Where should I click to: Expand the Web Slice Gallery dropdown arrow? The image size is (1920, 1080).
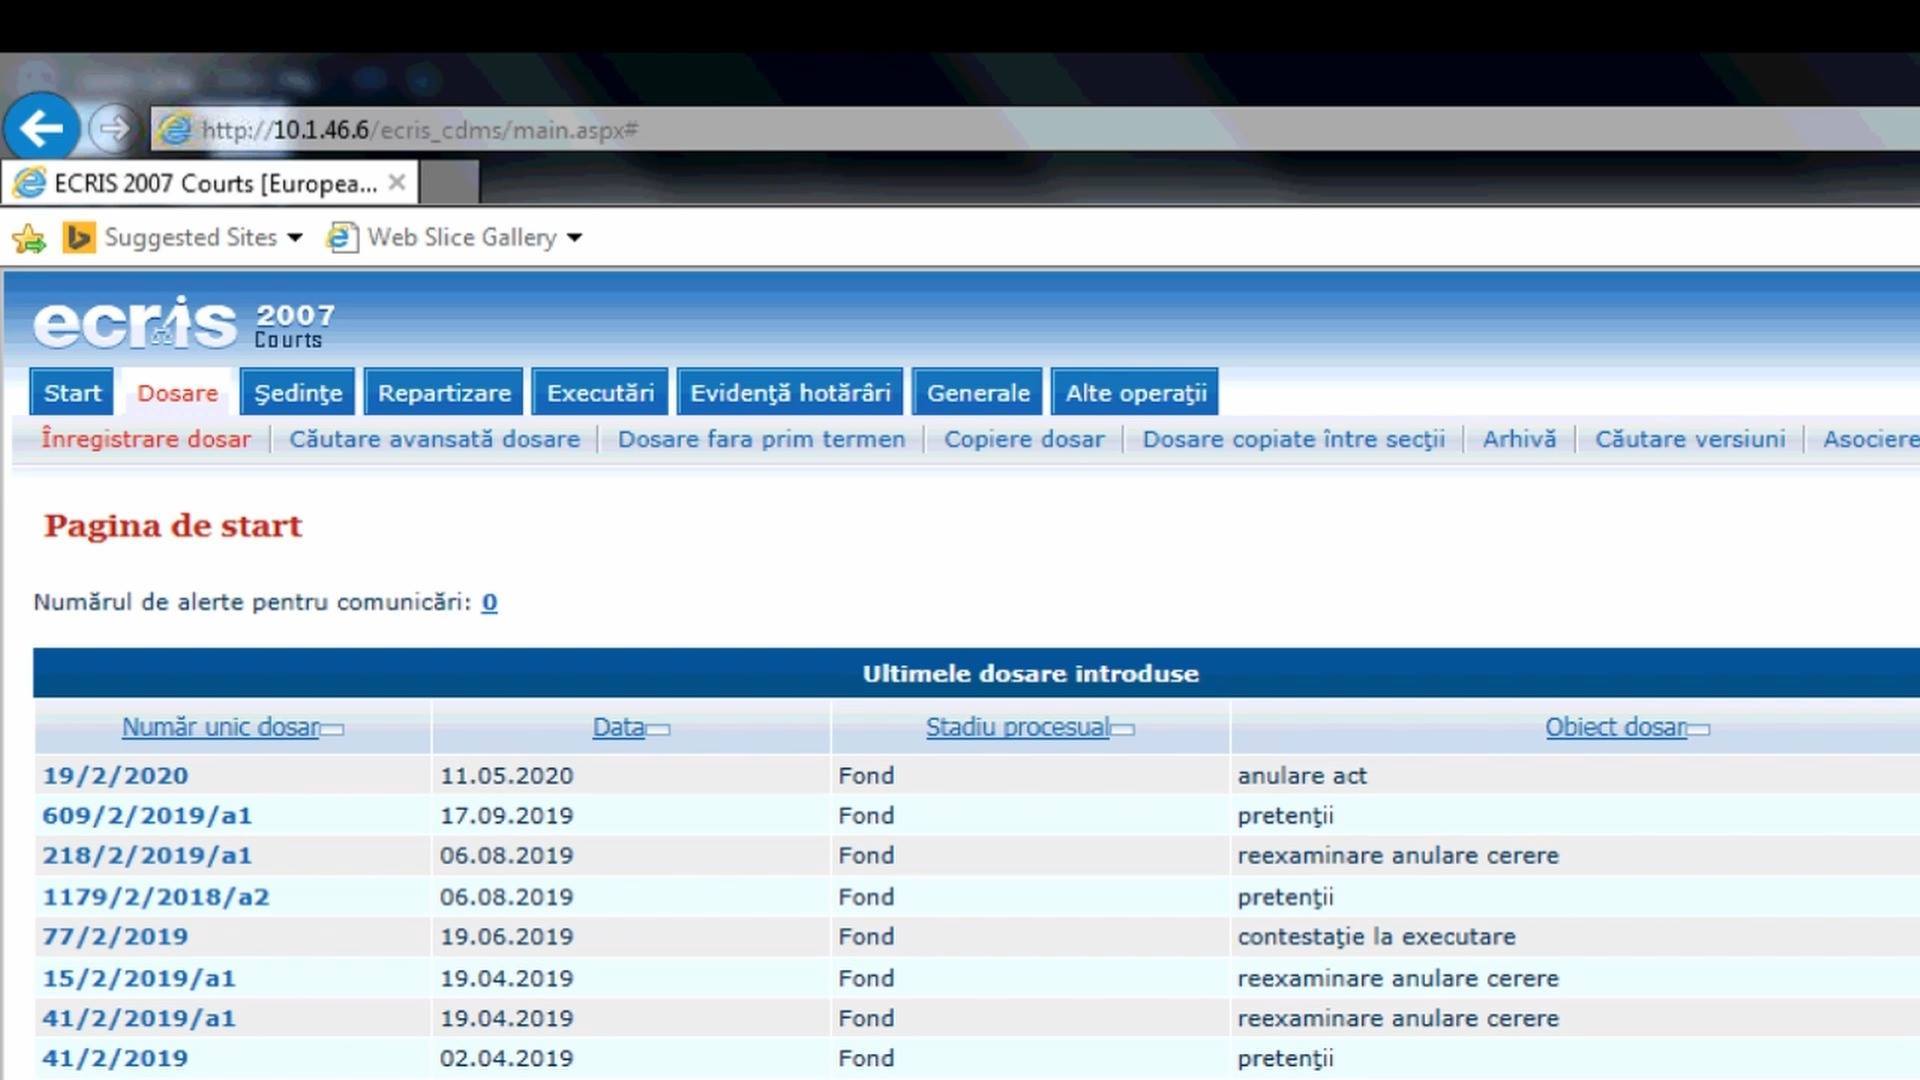click(x=574, y=238)
